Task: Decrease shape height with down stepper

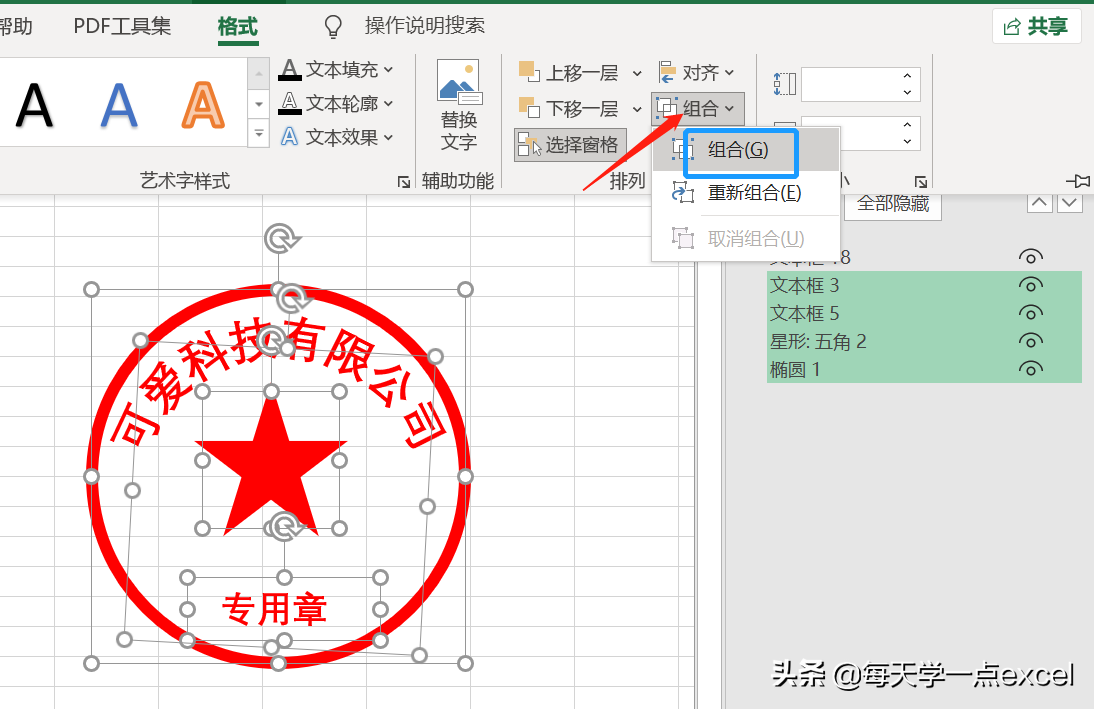Action: pos(907,93)
